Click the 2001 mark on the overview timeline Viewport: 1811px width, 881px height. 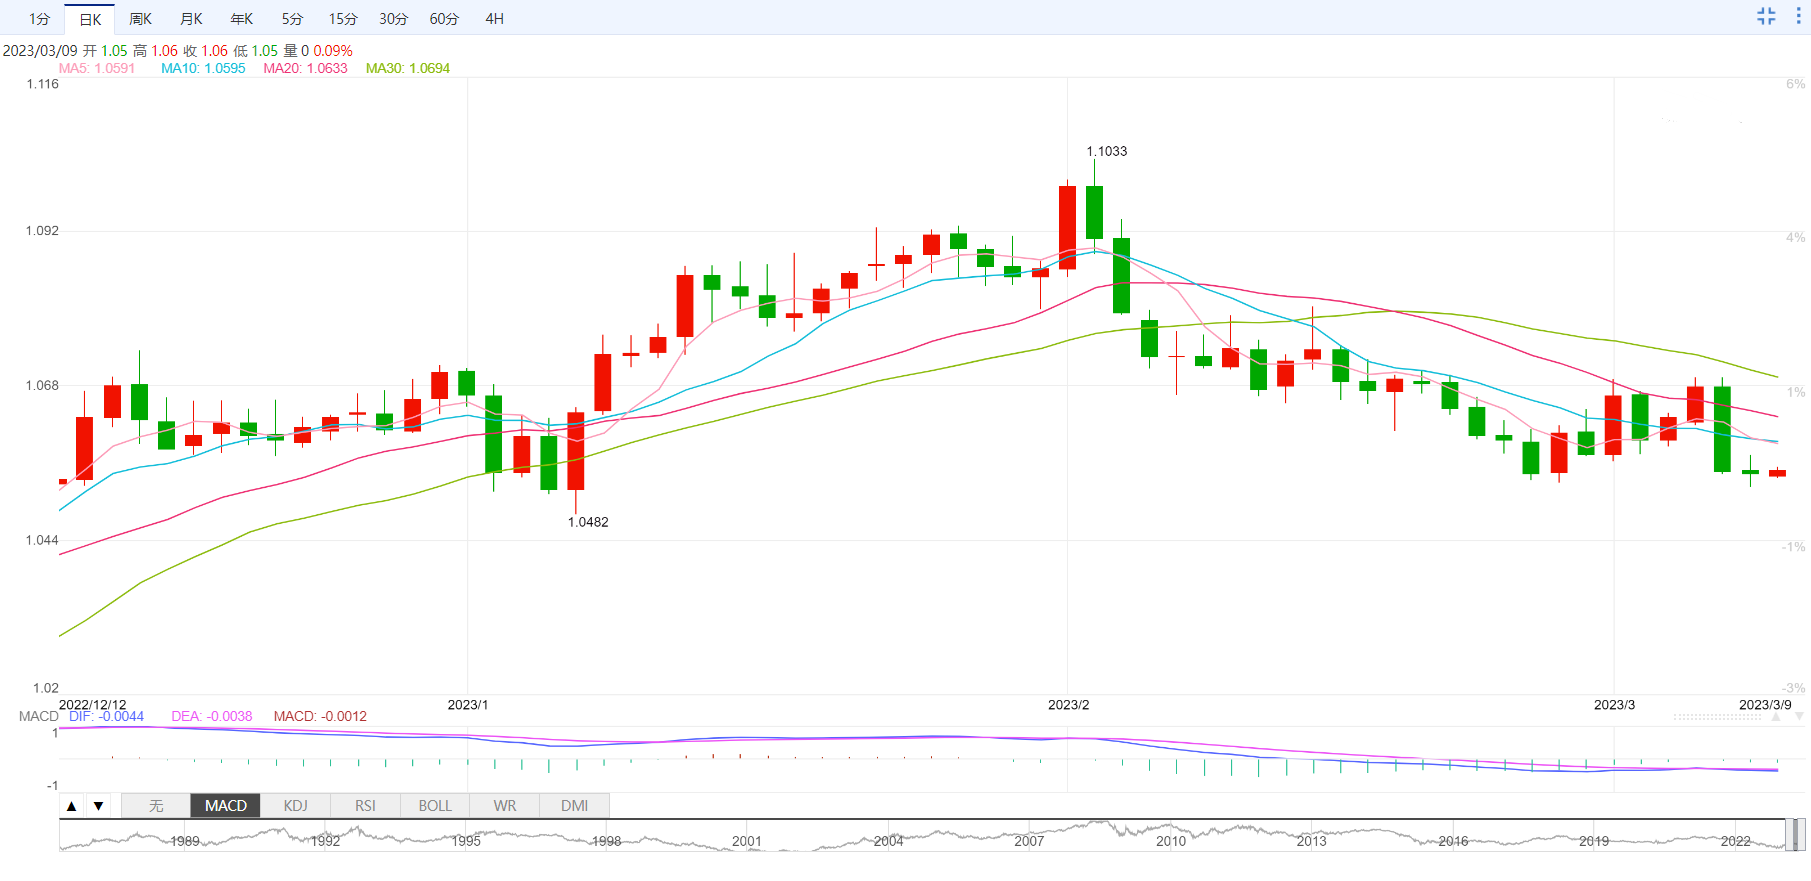click(747, 841)
